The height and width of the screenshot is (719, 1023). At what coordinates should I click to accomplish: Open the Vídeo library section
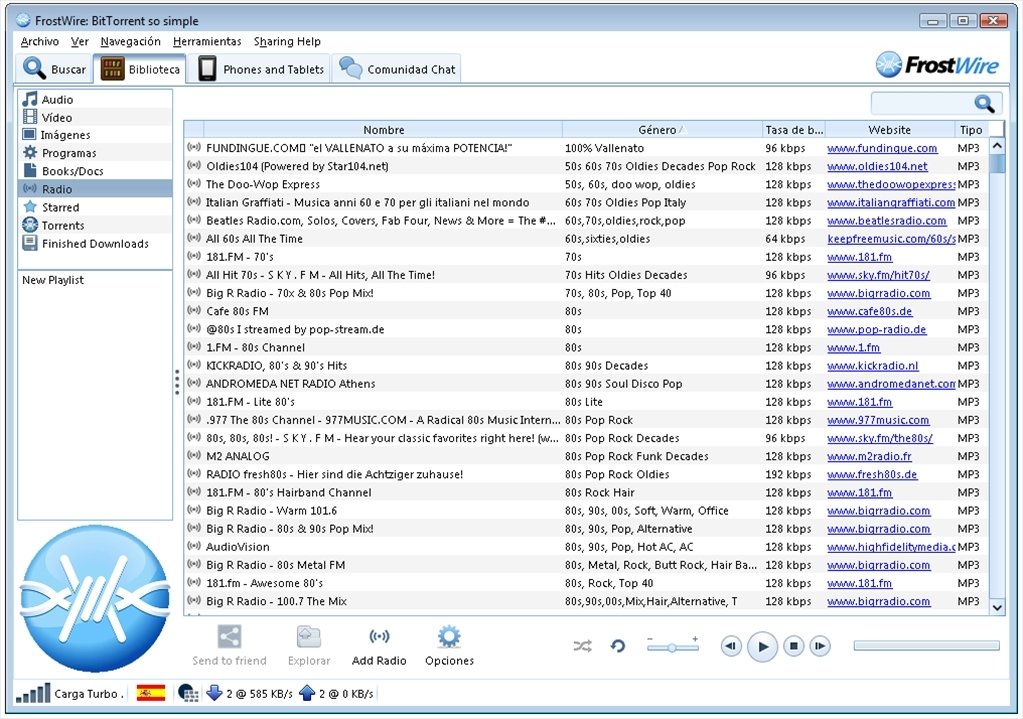click(95, 117)
